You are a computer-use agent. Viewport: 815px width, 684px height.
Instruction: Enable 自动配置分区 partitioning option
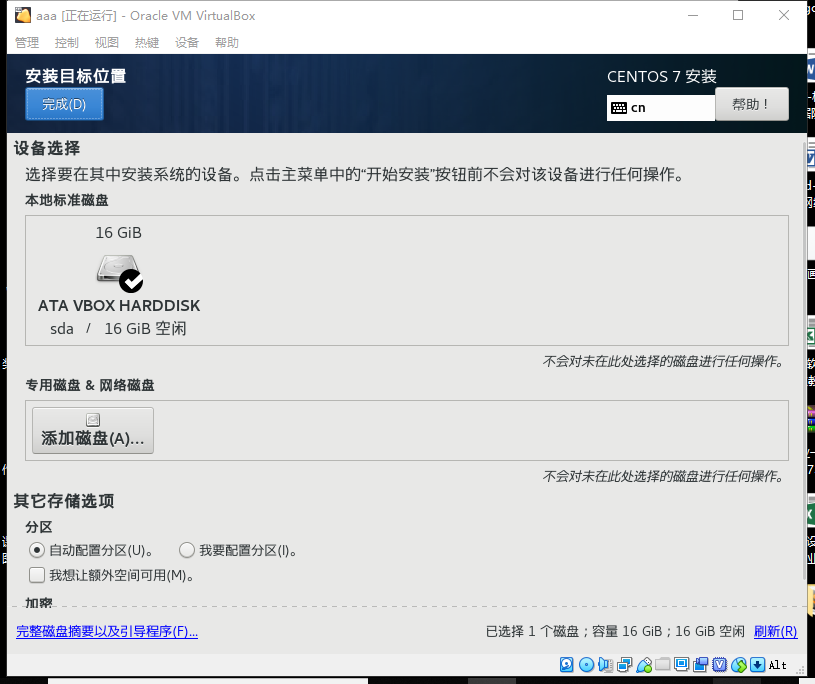click(37, 550)
